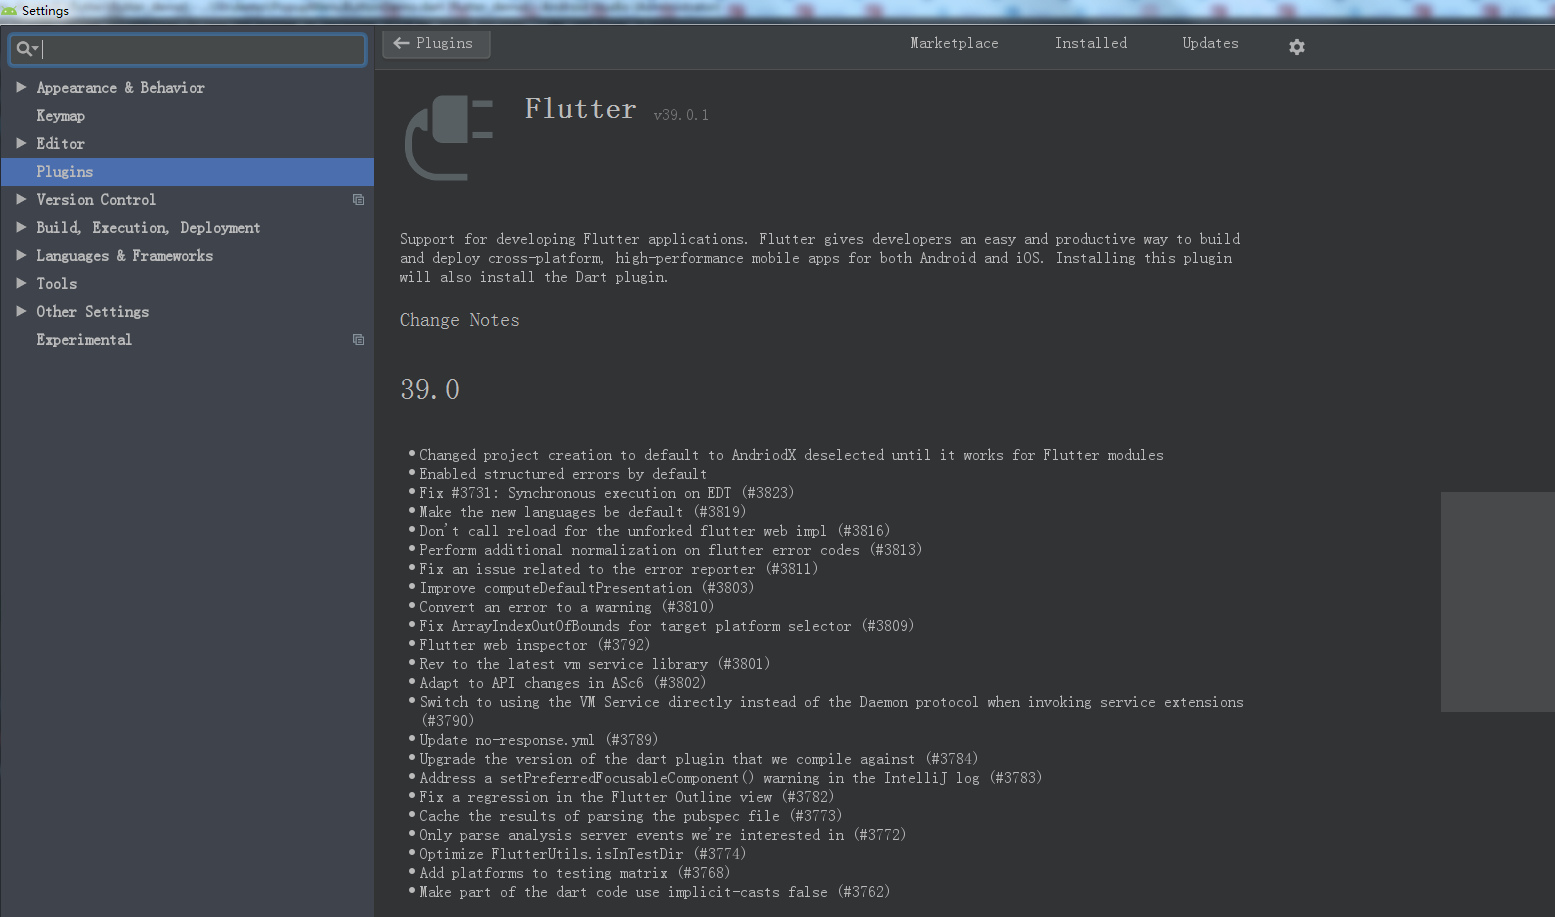Image resolution: width=1555 pixels, height=917 pixels.
Task: Click the Change Notes heading
Action: [x=459, y=320]
